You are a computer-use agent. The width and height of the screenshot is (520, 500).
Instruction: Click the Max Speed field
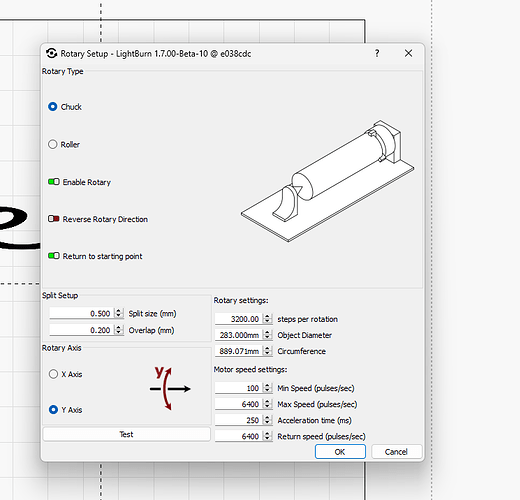[x=239, y=404]
